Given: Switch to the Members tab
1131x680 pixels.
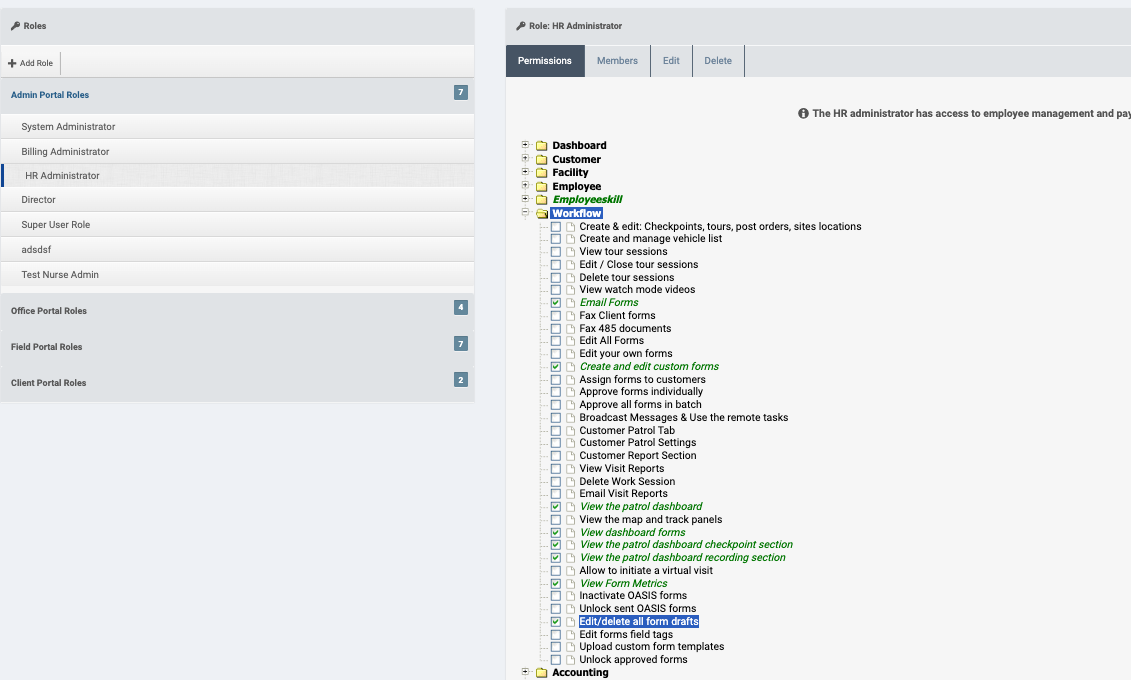Looking at the screenshot, I should point(617,61).
